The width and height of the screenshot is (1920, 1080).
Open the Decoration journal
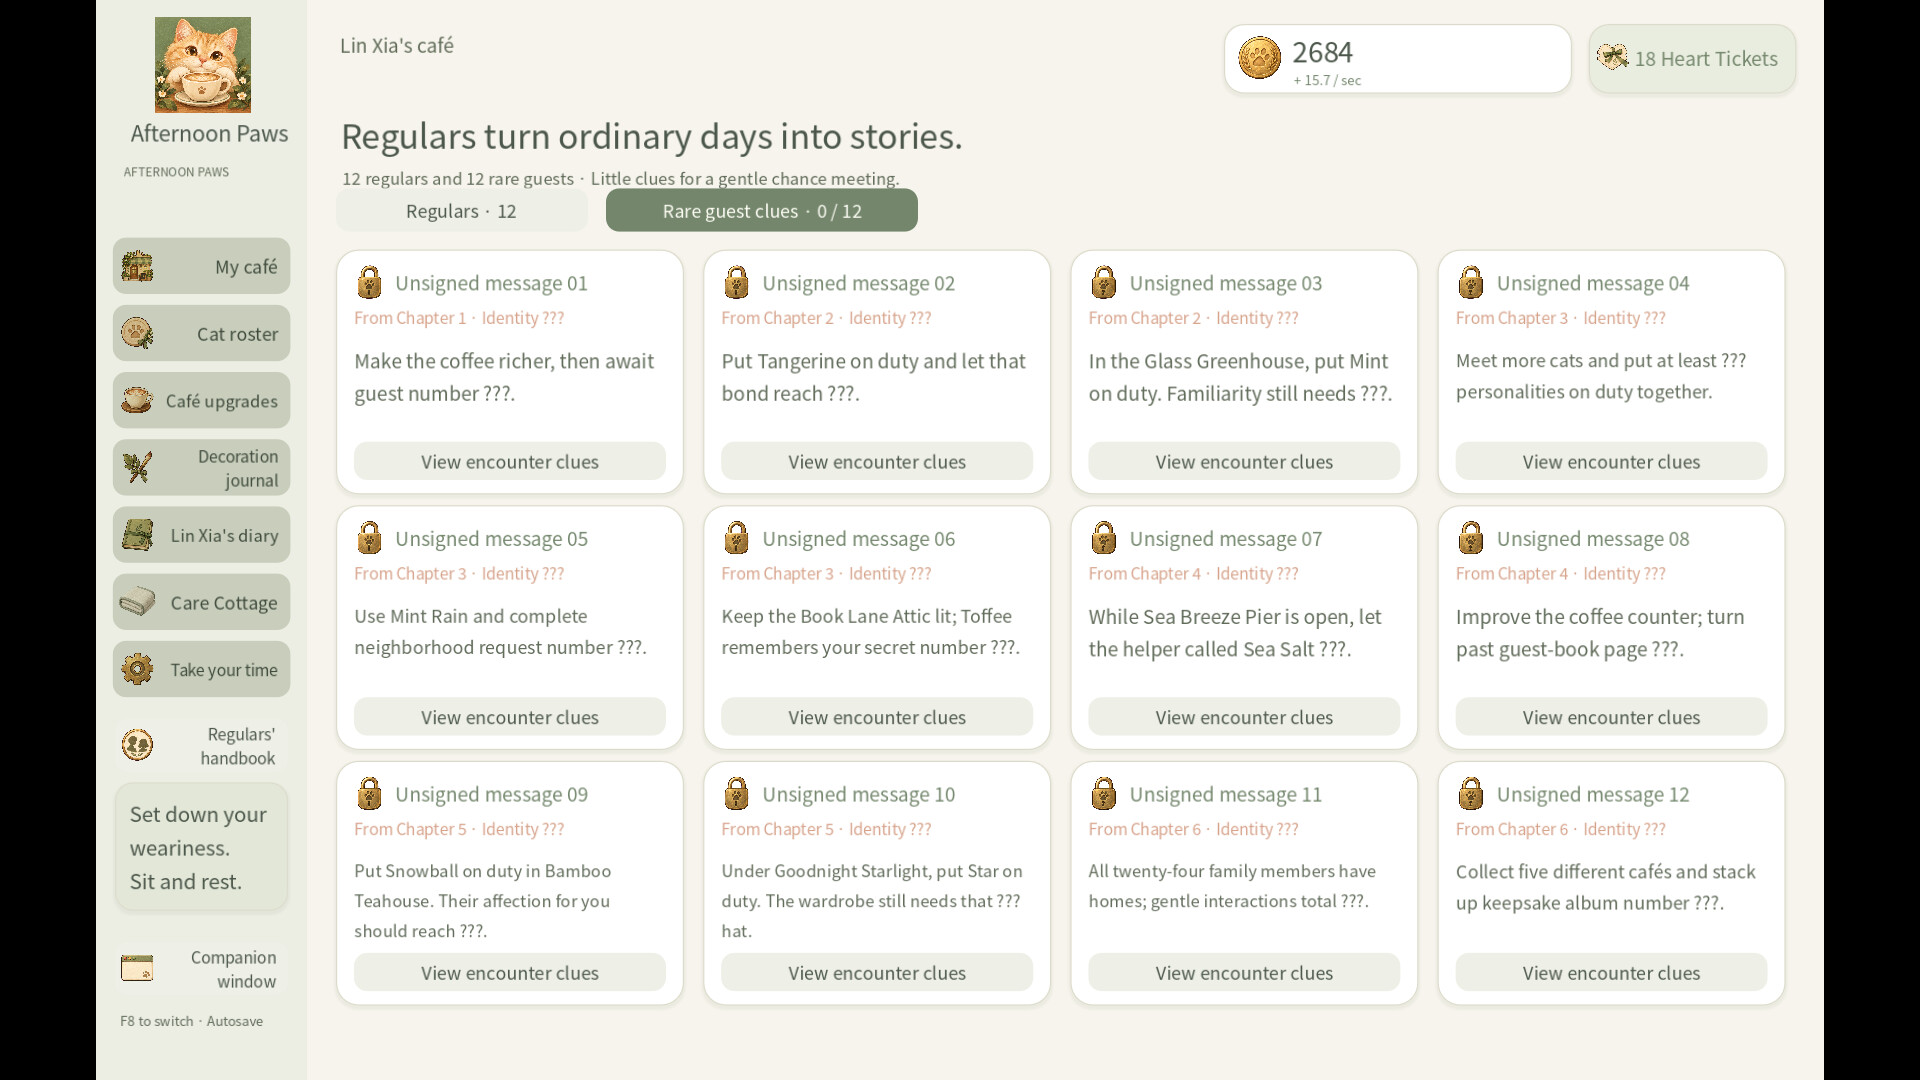201,467
